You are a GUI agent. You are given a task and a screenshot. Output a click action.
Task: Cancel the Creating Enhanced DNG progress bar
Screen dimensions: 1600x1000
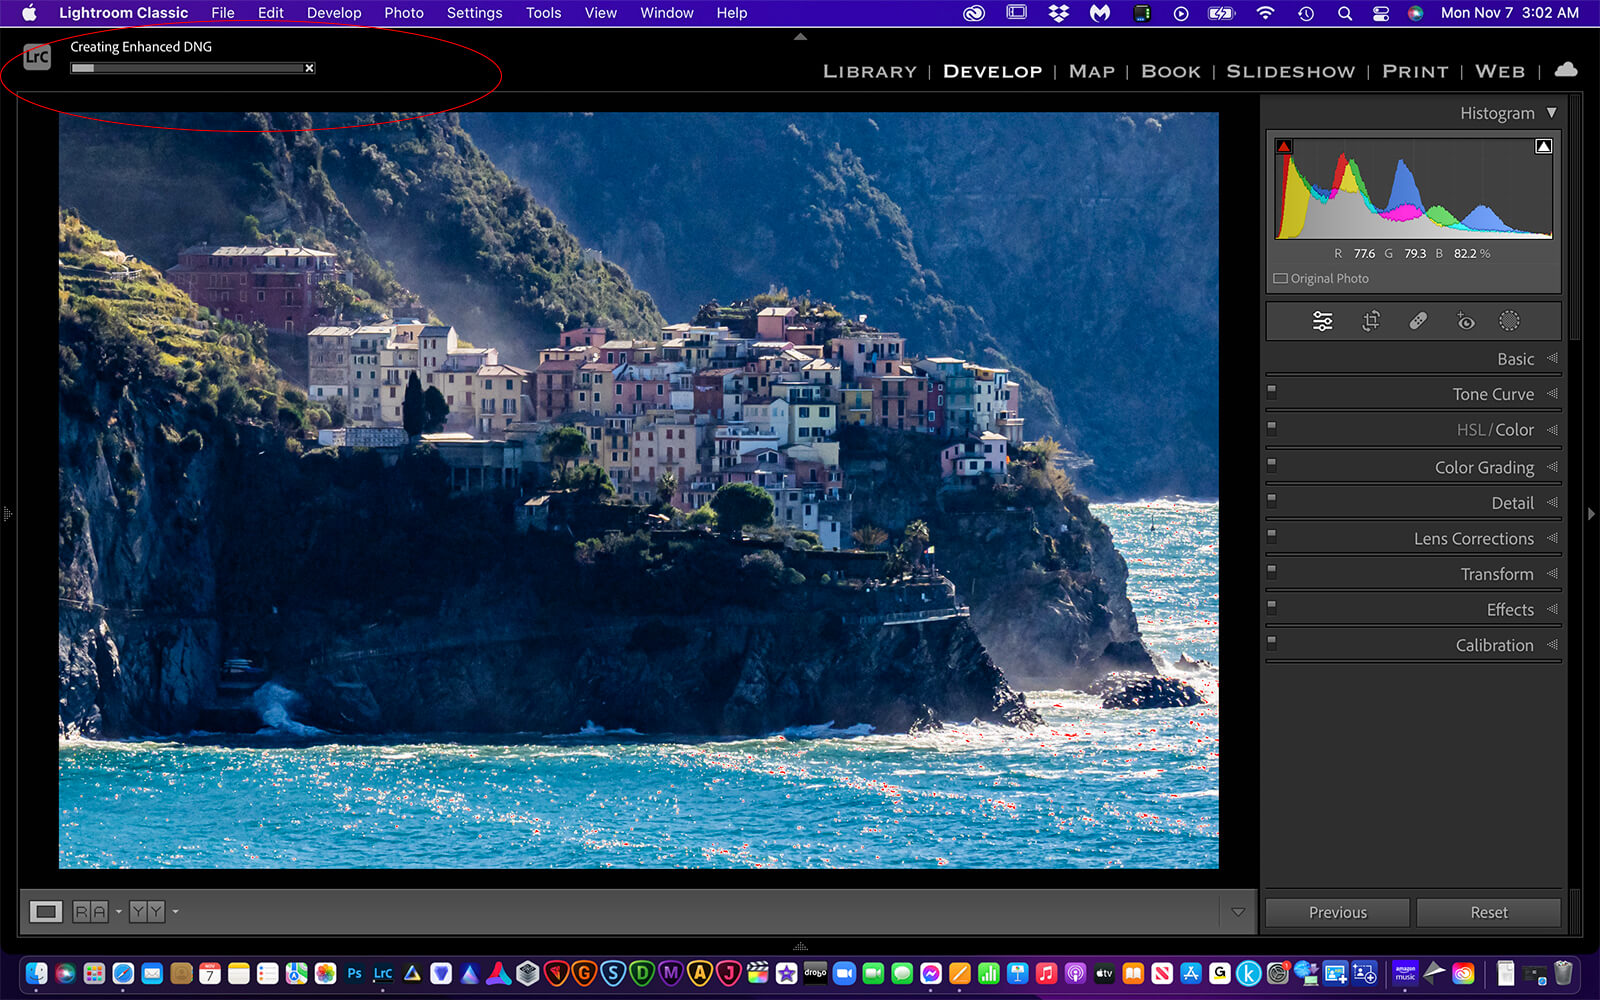click(x=309, y=68)
